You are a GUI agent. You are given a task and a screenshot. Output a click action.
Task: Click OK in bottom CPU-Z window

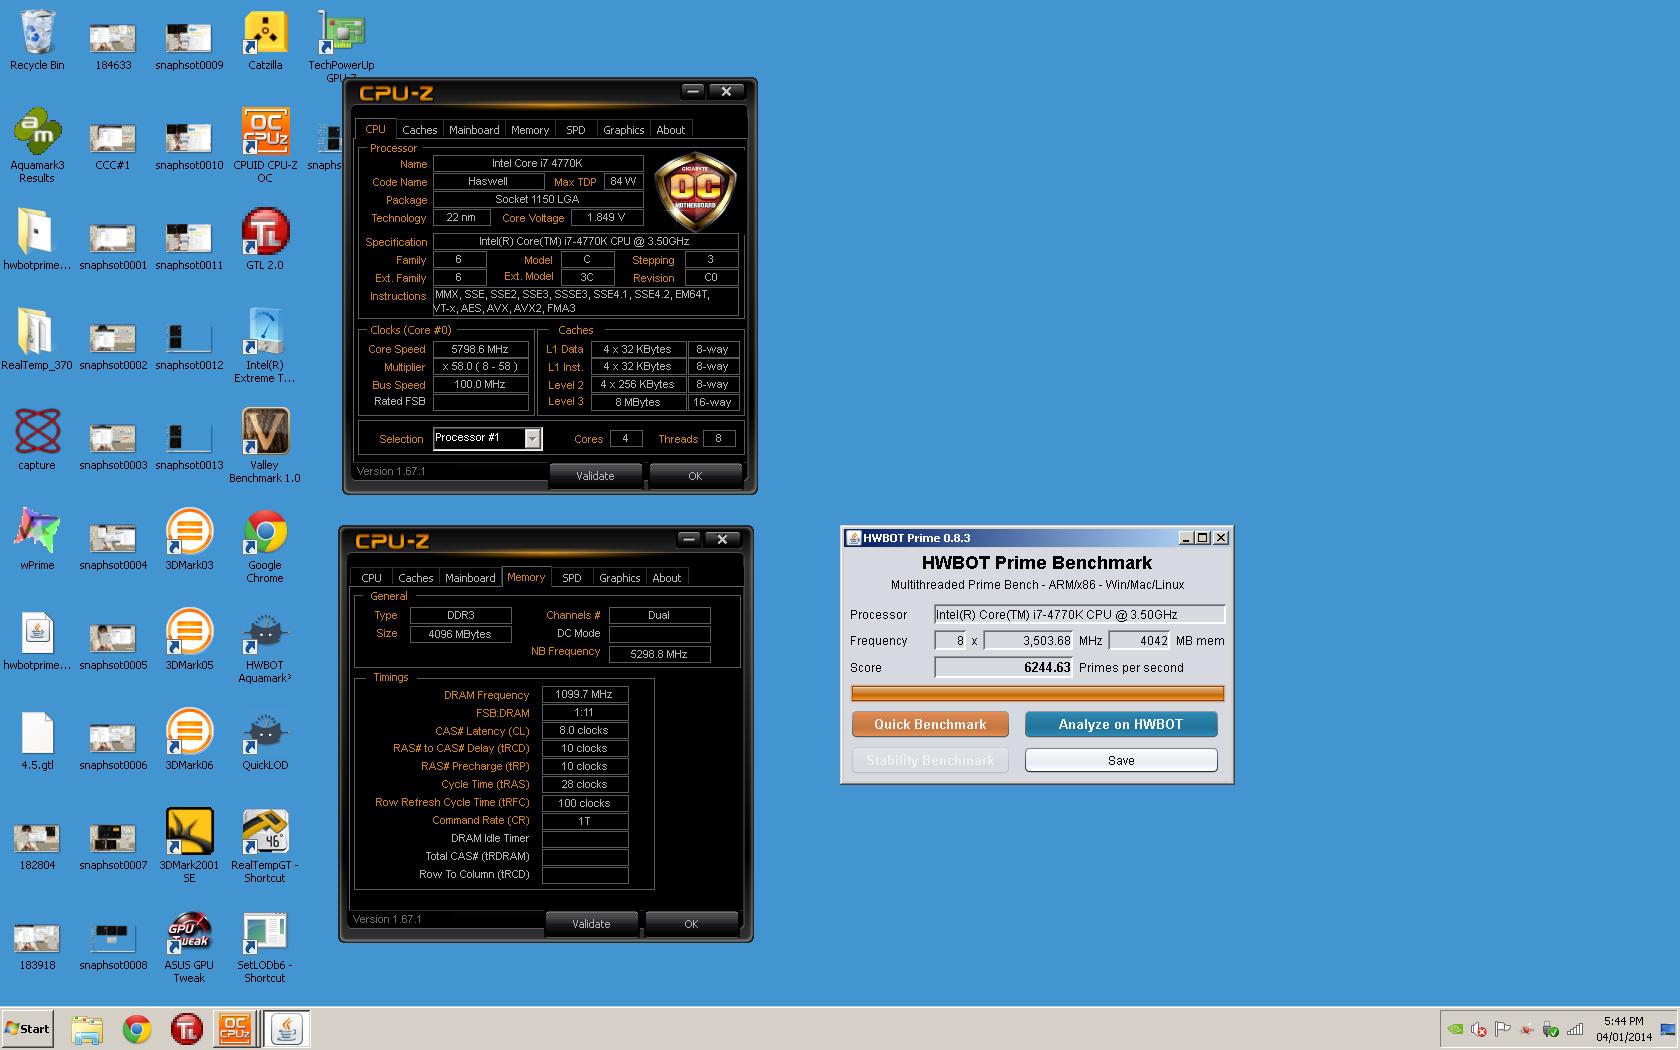[691, 924]
